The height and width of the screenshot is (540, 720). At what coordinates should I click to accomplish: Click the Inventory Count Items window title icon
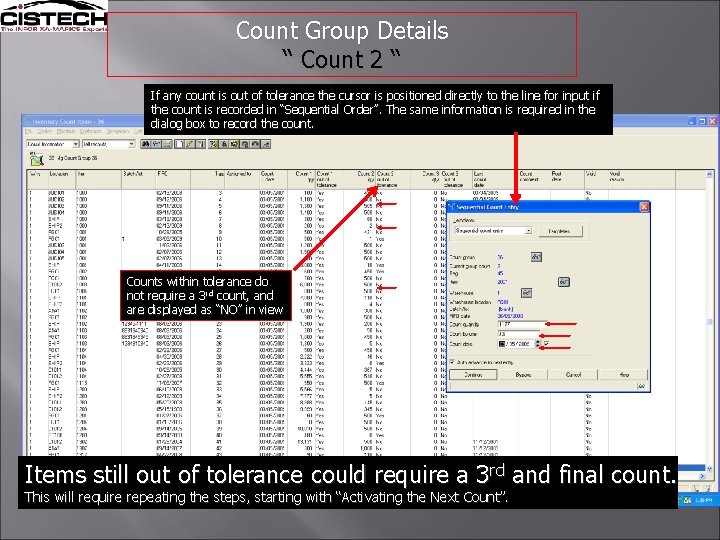point(27,121)
